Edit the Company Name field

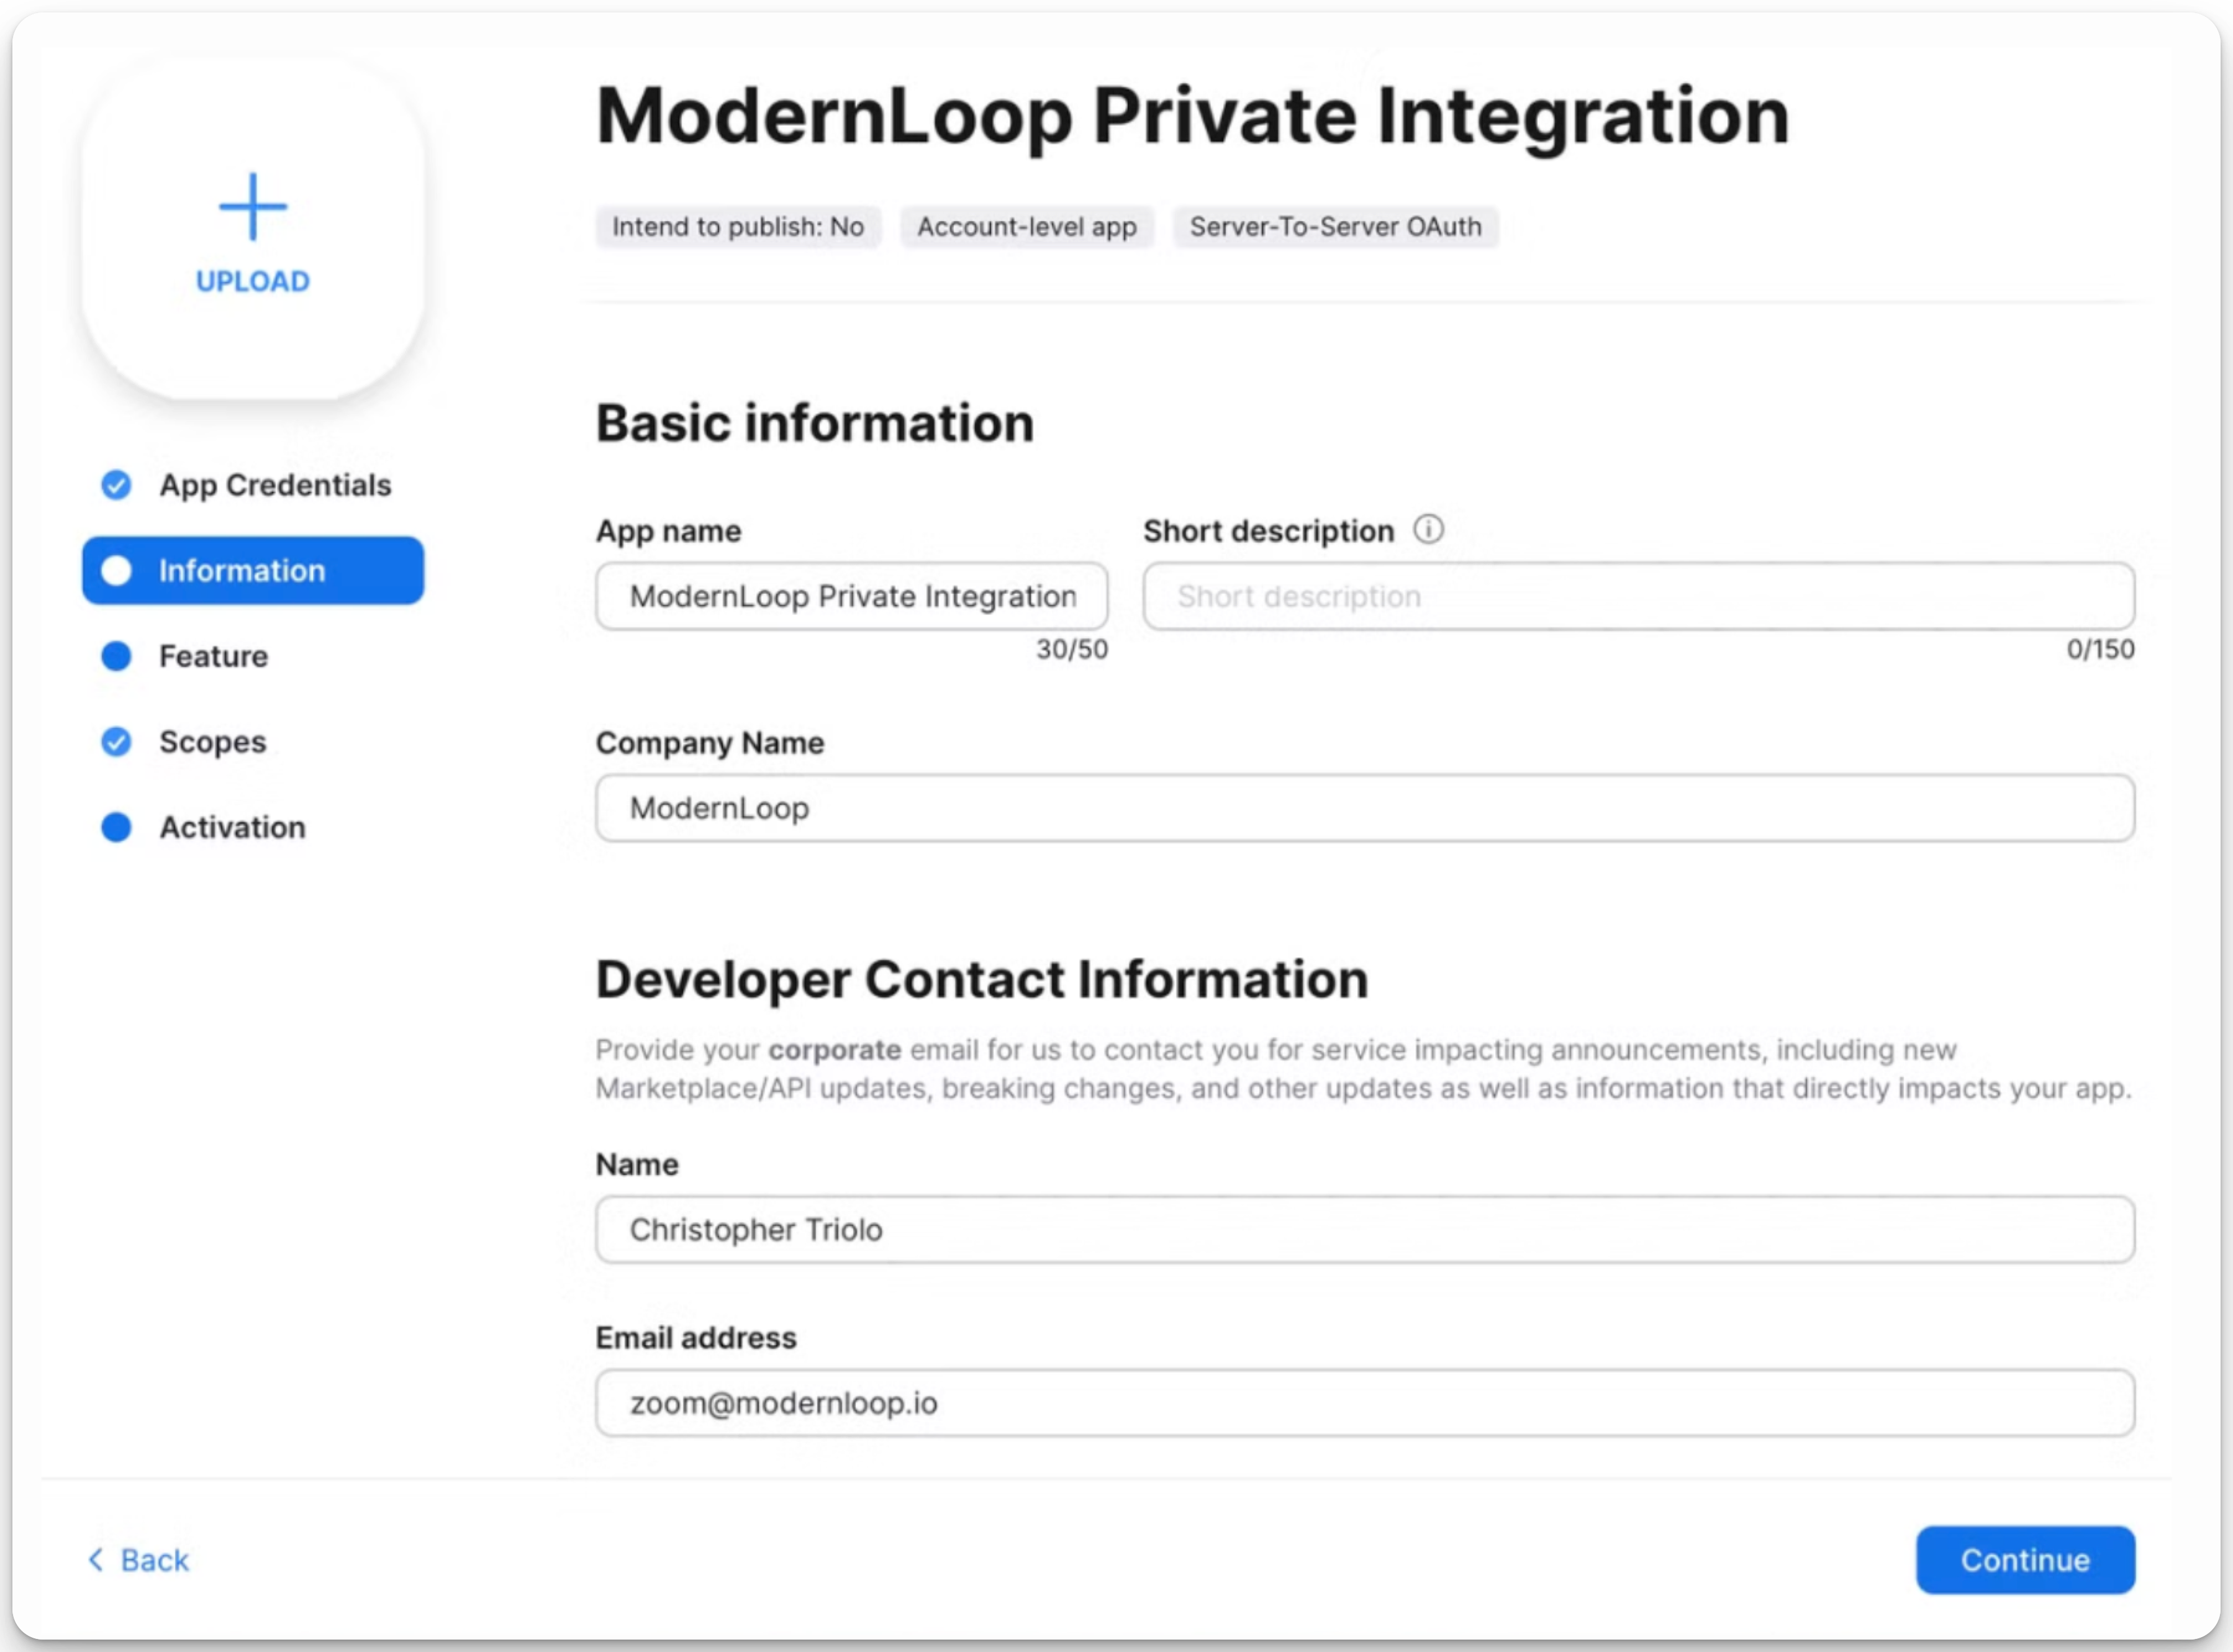(x=1365, y=808)
